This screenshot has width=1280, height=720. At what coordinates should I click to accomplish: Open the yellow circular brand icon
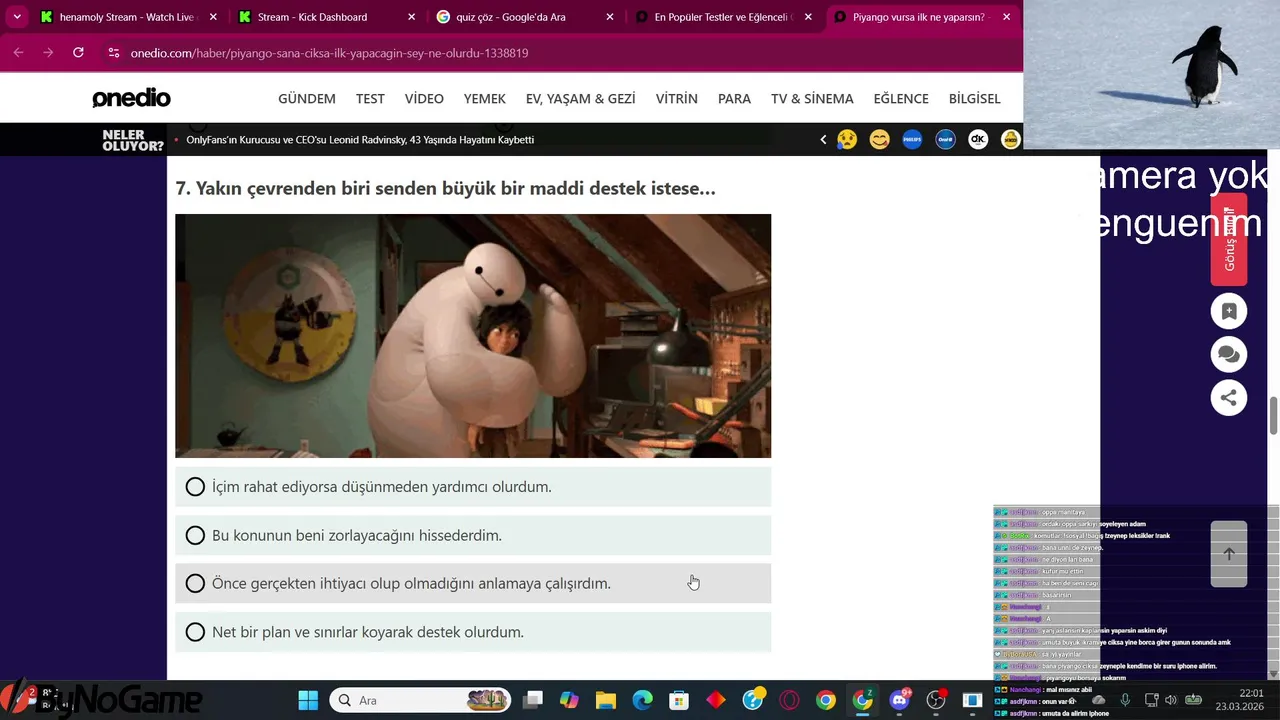1010,140
